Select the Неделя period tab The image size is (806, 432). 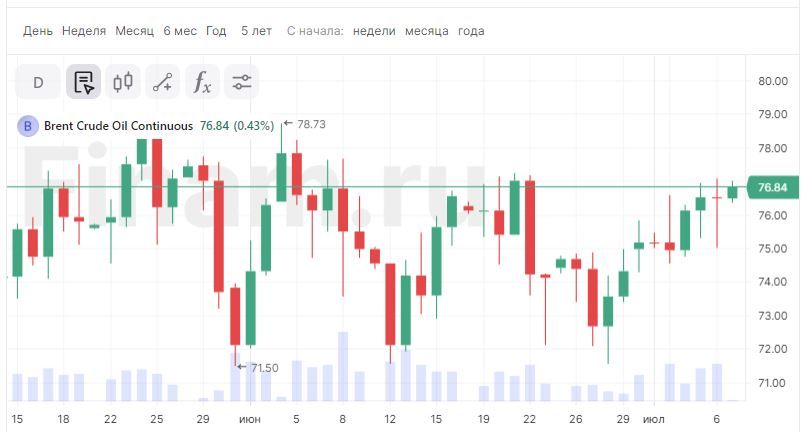click(x=84, y=31)
